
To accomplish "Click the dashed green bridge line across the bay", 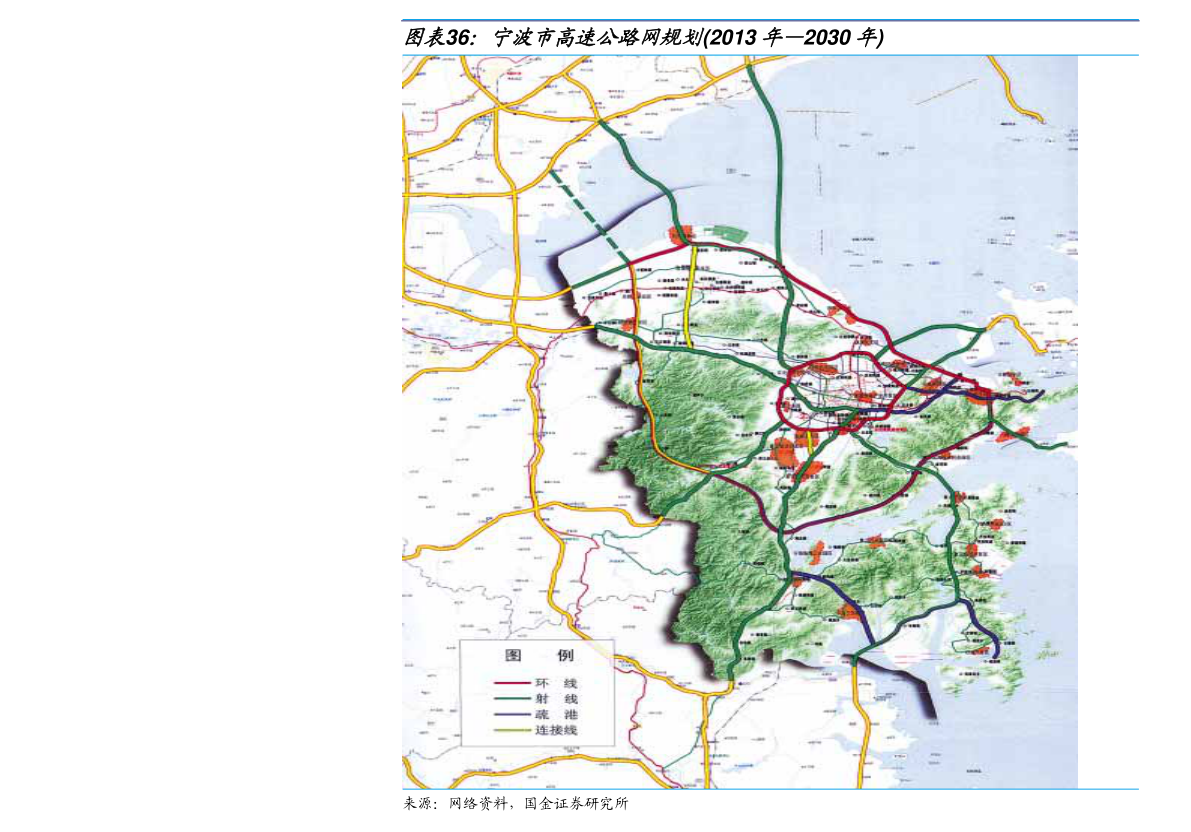I will [590, 215].
